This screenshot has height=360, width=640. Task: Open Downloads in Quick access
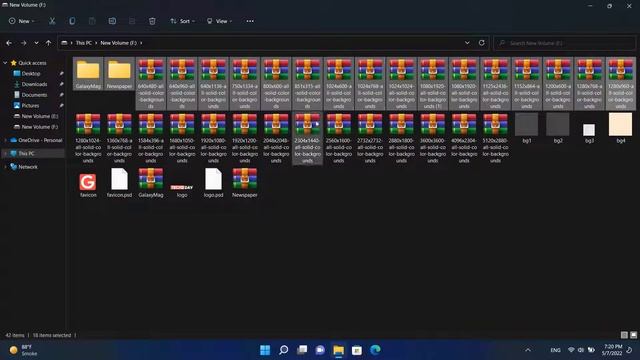pyautogui.click(x=34, y=84)
